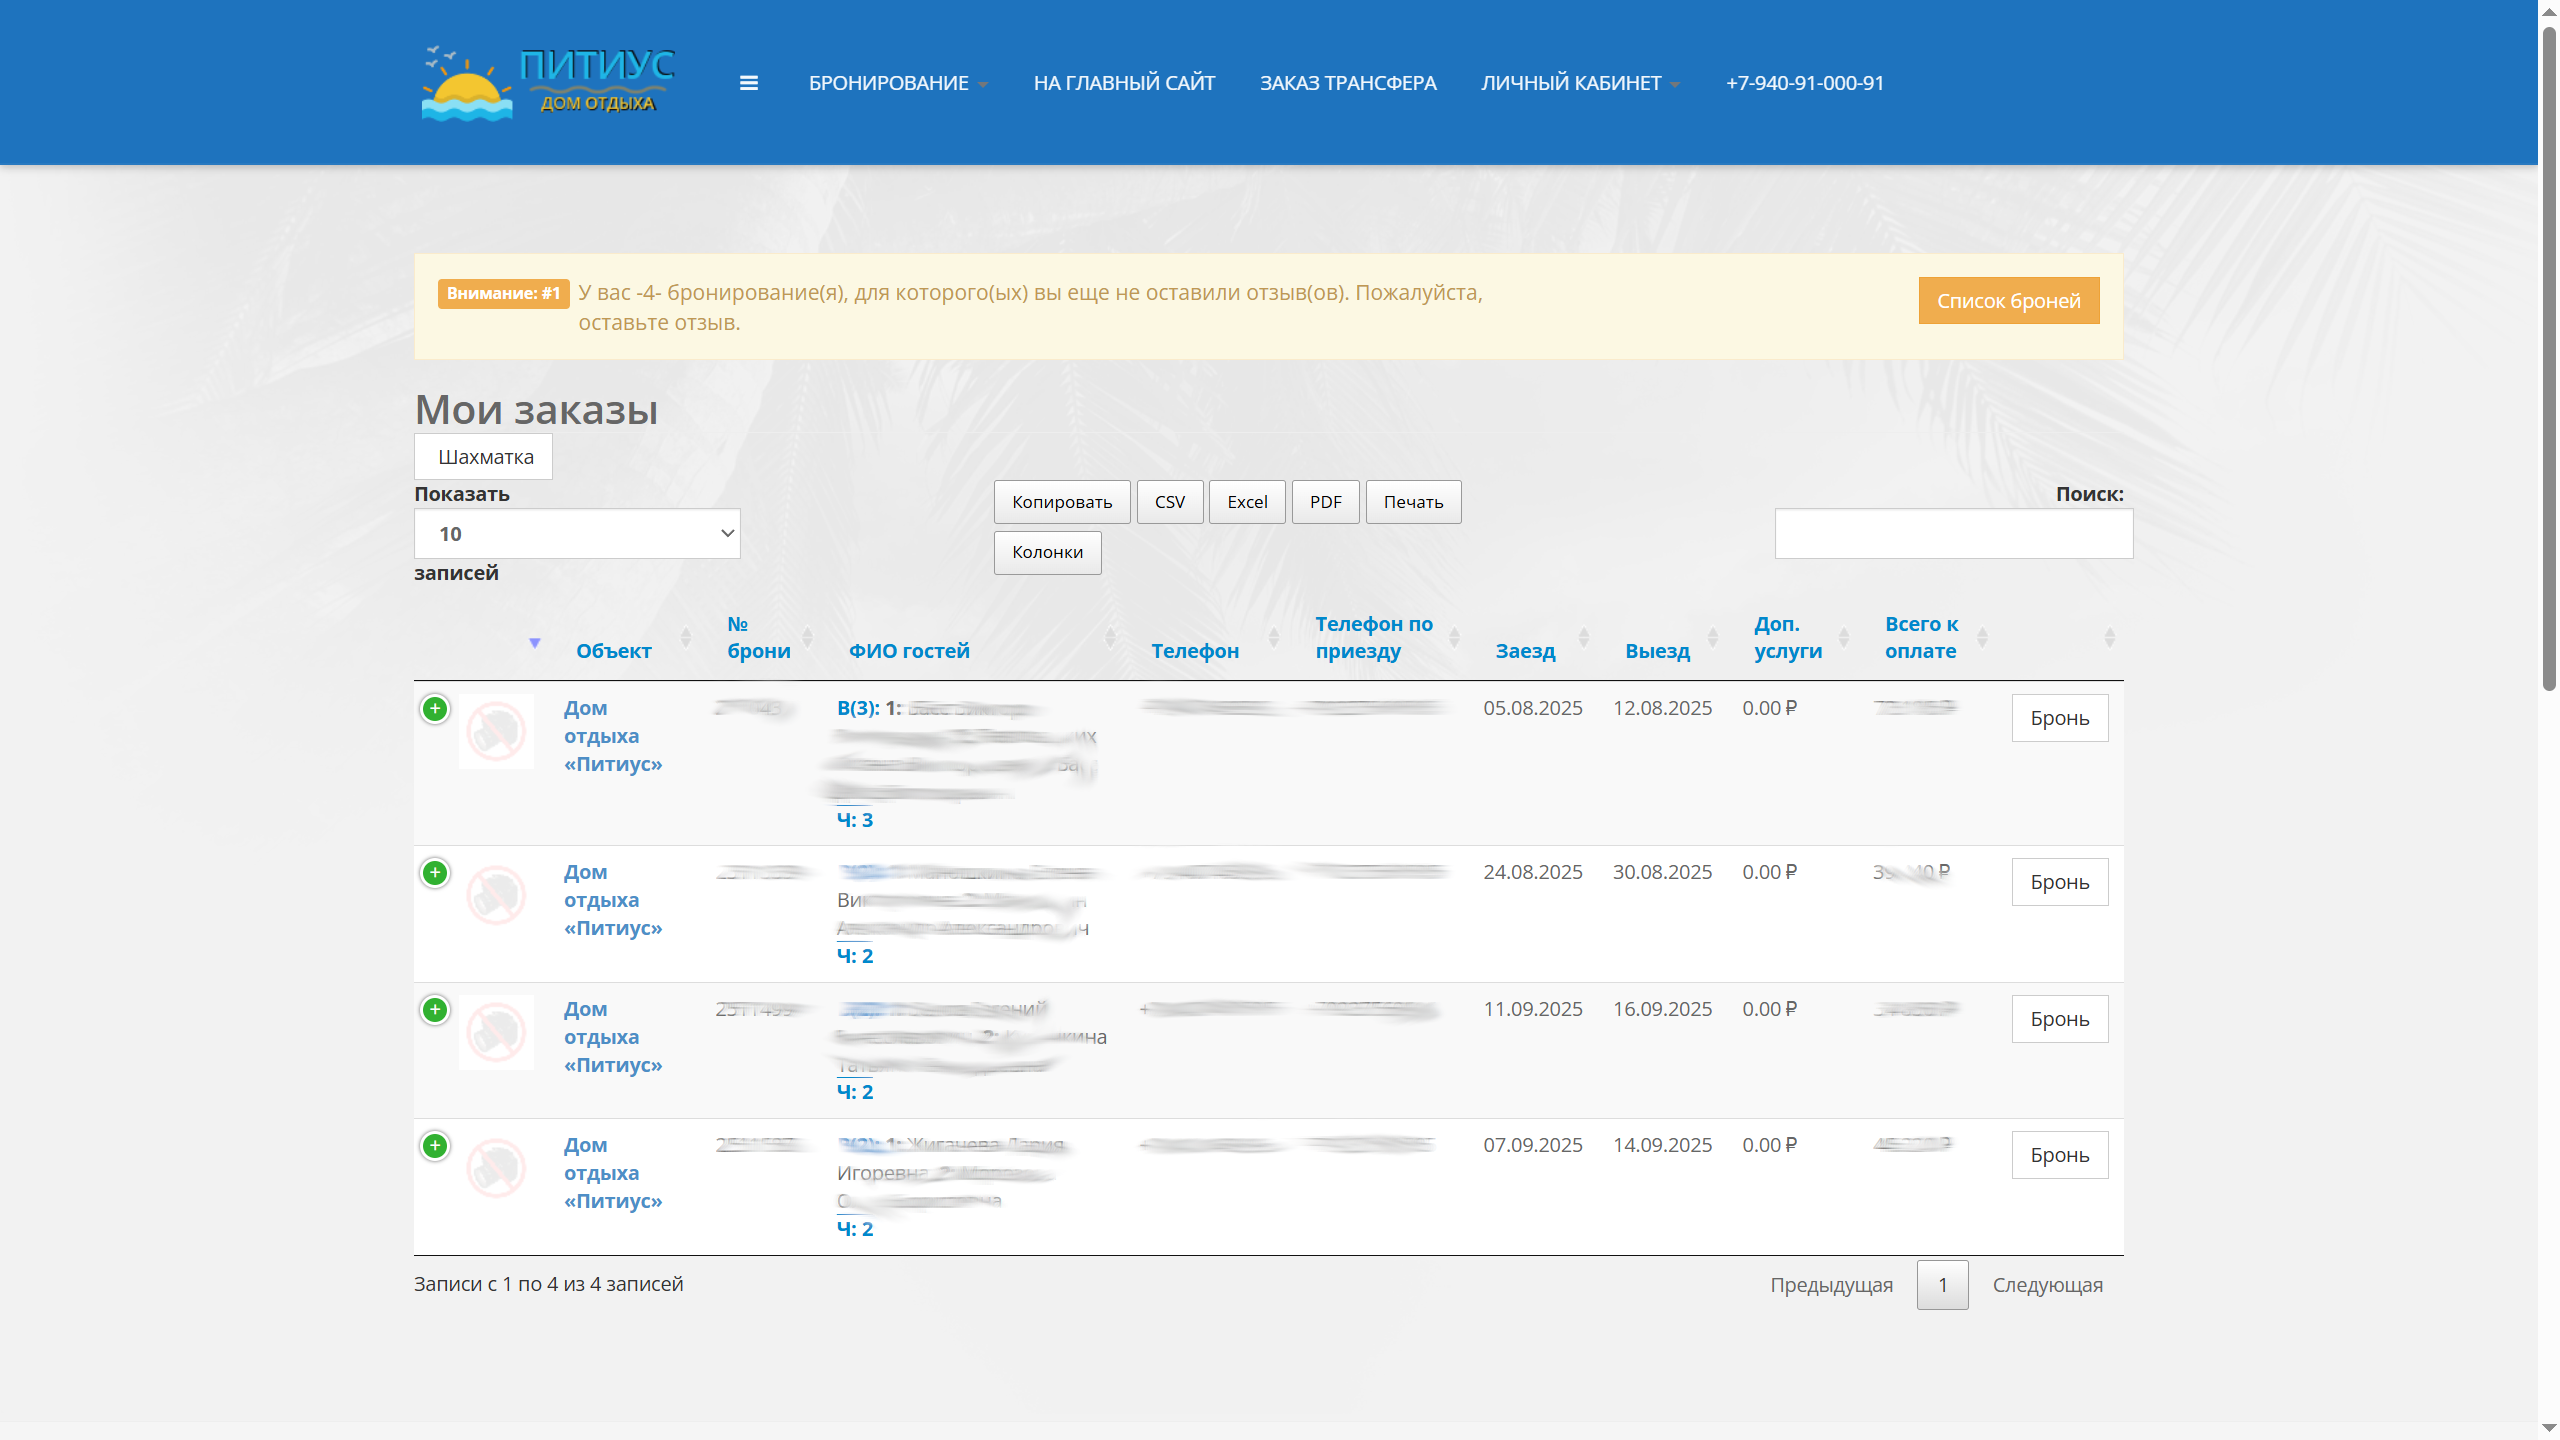Click the no-photo thumbnail of the 07.09.2025 booking
2560x1440 pixels.
(x=496, y=1168)
